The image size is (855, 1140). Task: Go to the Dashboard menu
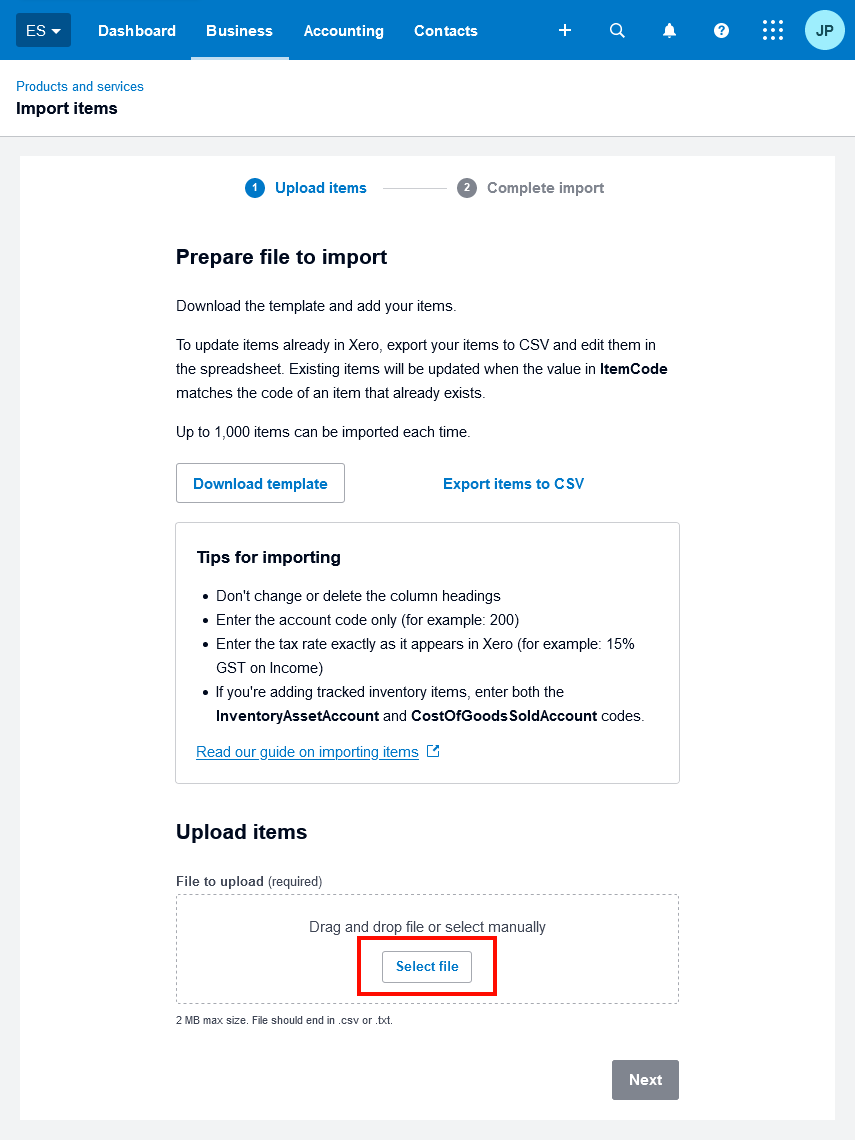click(x=137, y=31)
